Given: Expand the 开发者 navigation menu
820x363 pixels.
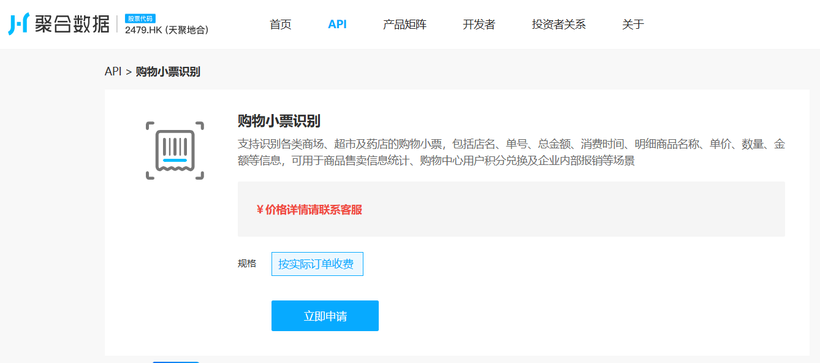Looking at the screenshot, I should pos(479,24).
